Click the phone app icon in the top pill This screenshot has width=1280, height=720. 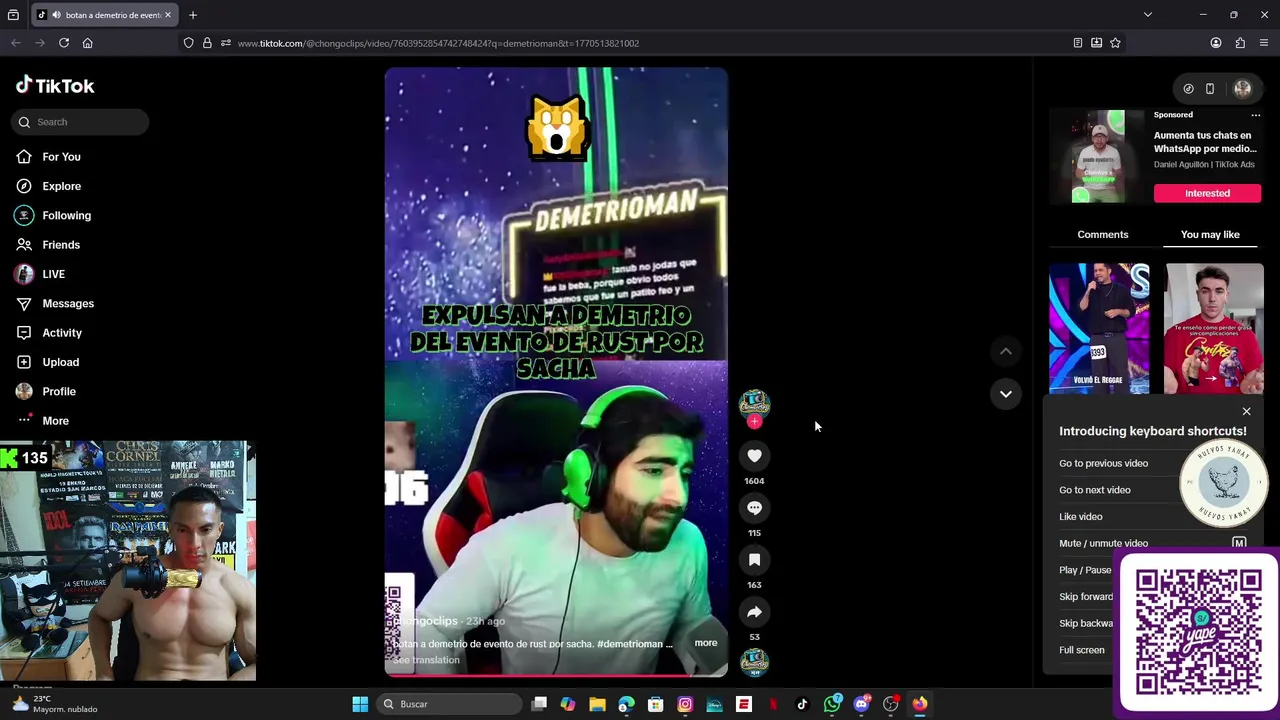(1209, 89)
